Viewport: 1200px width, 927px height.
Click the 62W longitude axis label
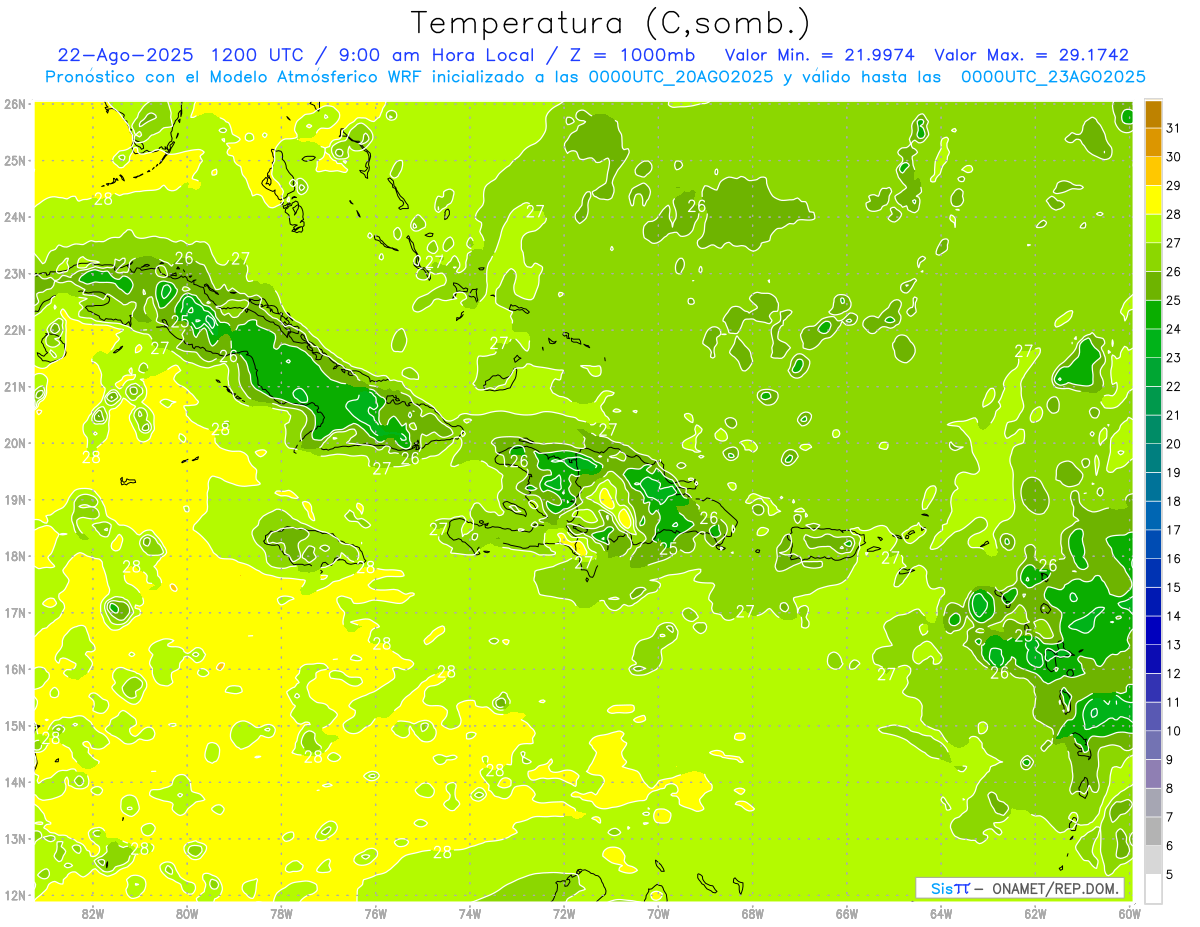click(1035, 913)
